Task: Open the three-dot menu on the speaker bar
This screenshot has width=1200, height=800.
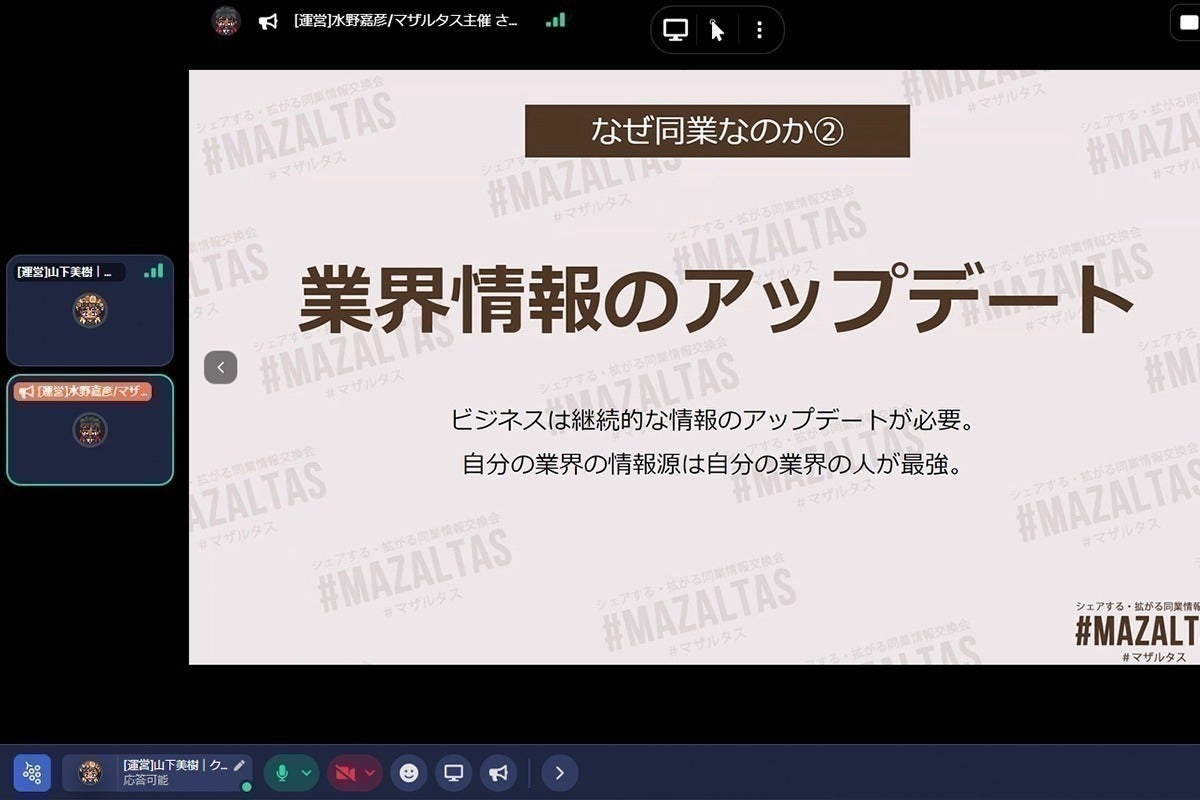Action: [759, 29]
